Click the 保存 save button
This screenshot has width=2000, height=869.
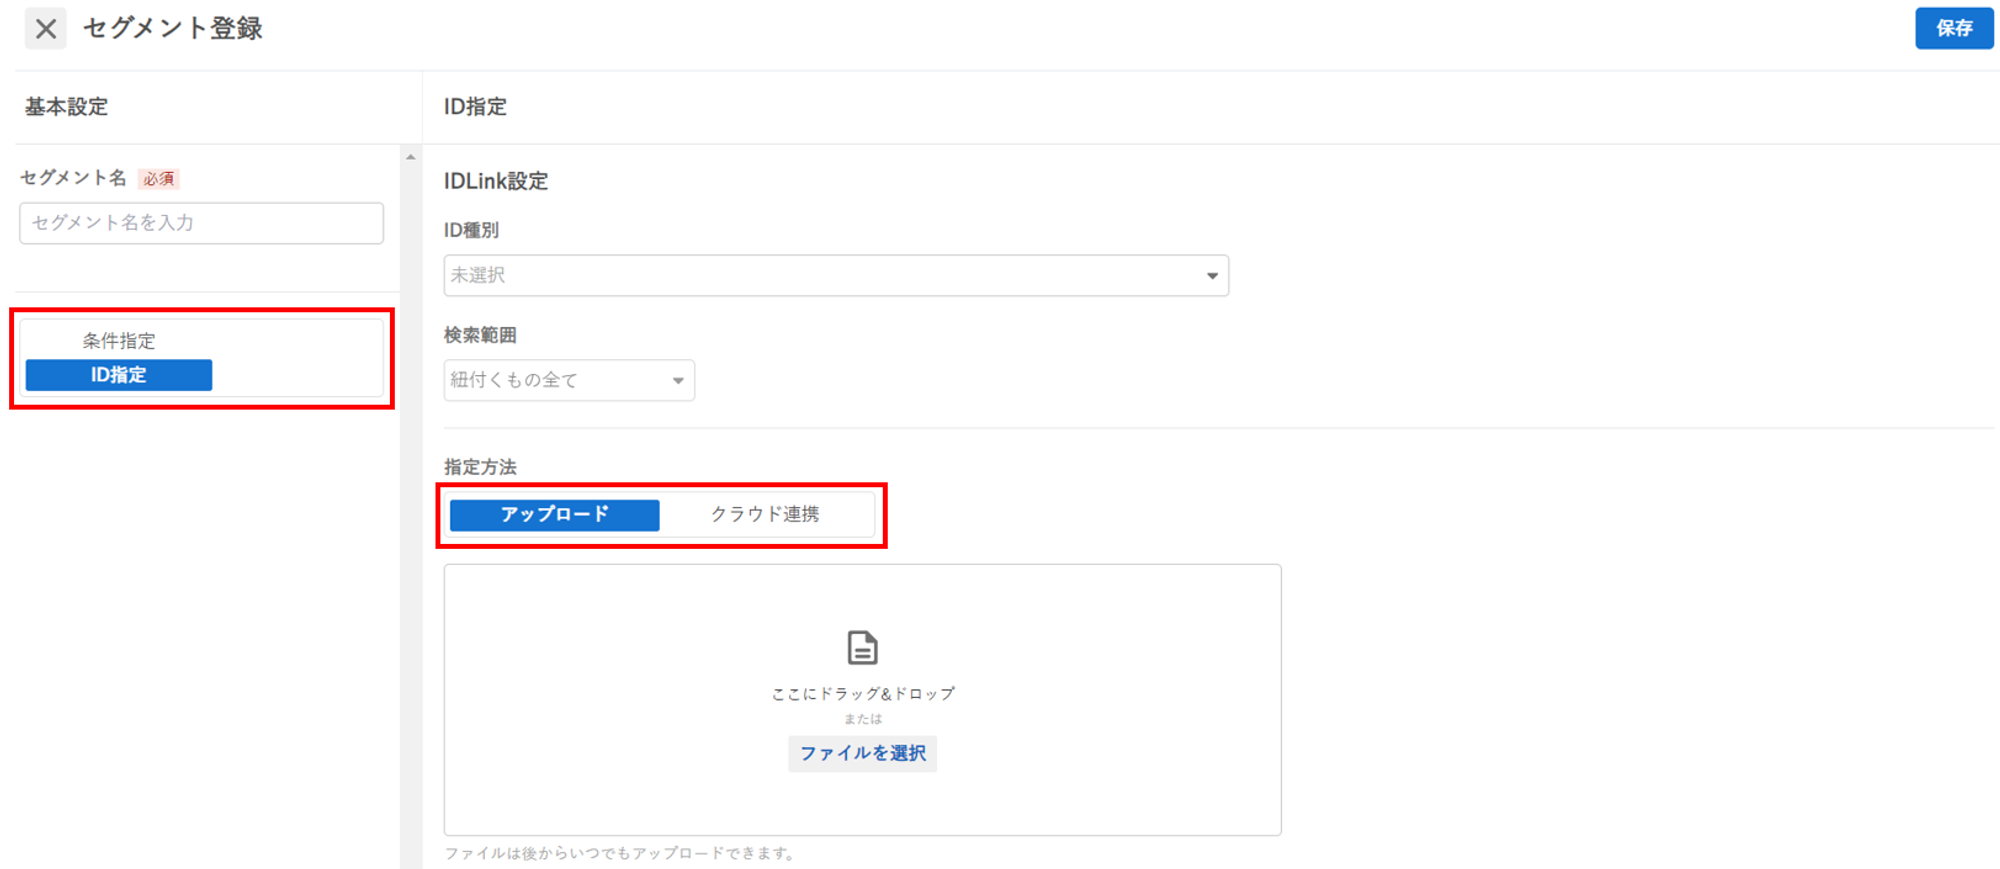tap(1953, 28)
